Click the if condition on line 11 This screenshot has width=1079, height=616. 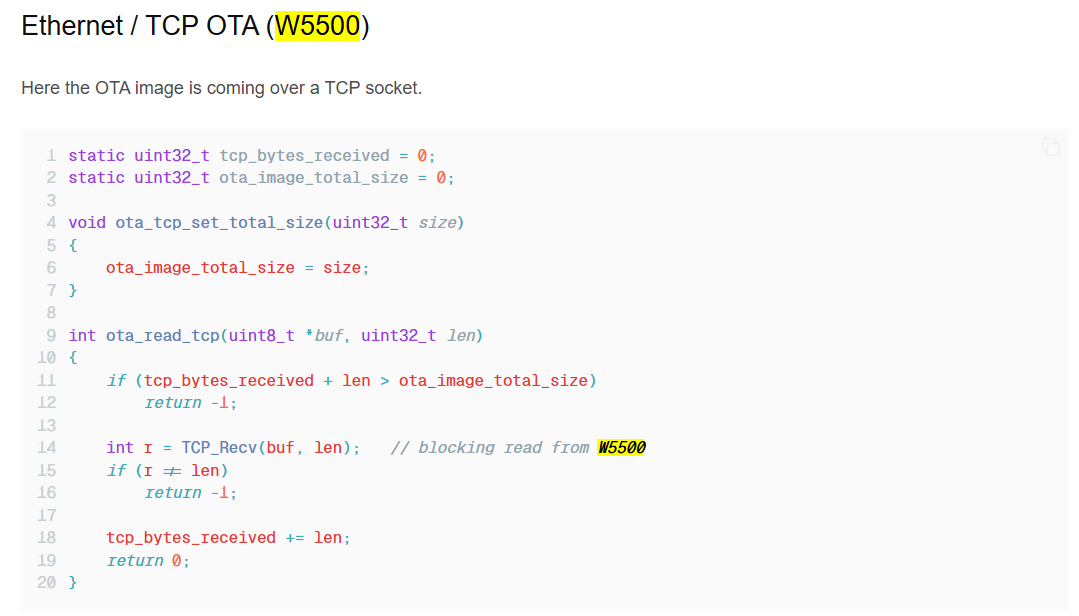[370, 381]
